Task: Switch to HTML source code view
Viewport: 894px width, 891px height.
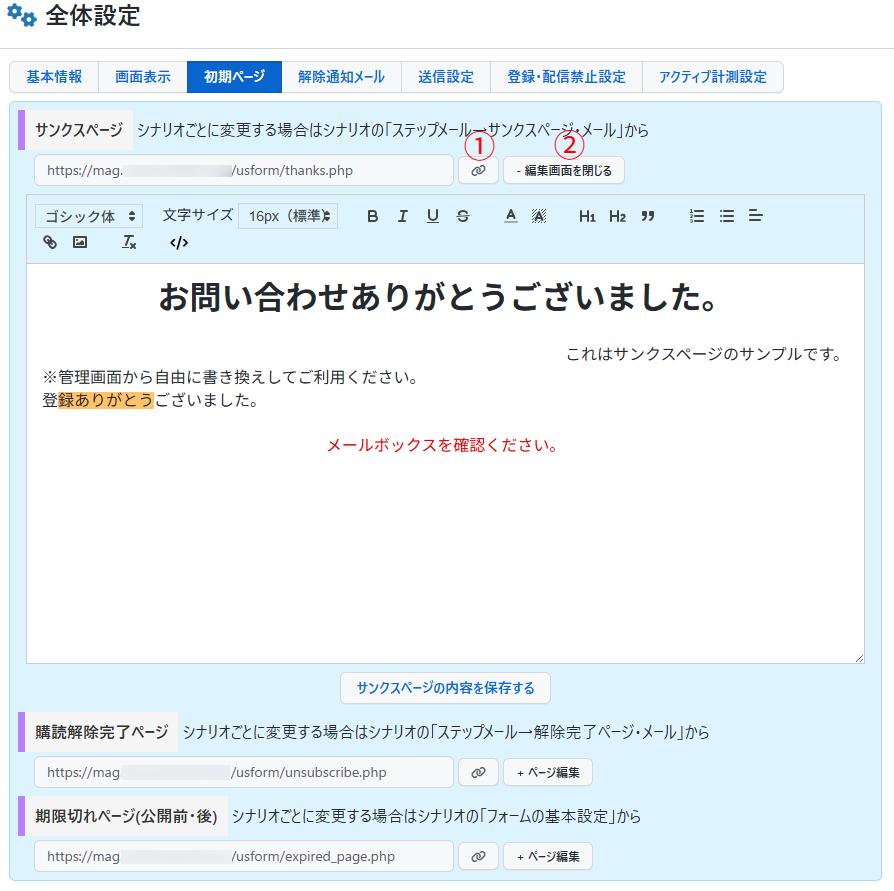Action: click(179, 242)
